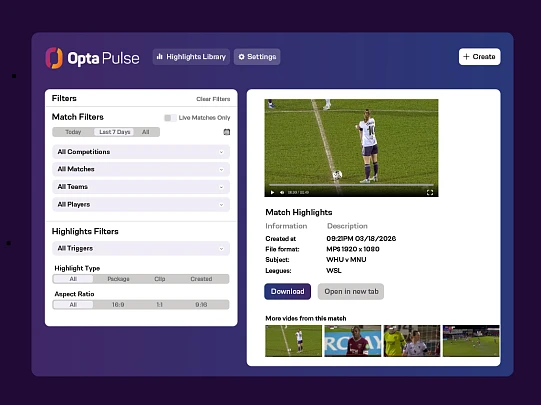Click the bar chart Highlights Library icon
This screenshot has width=541, height=405.
[x=159, y=57]
